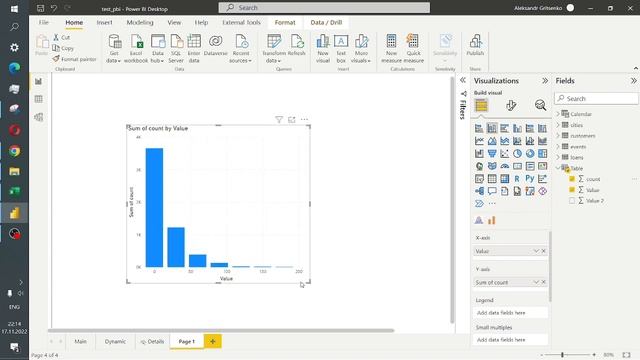The height and width of the screenshot is (360, 640).
Task: Pick the Waterfall chart visual
Action: click(479, 154)
